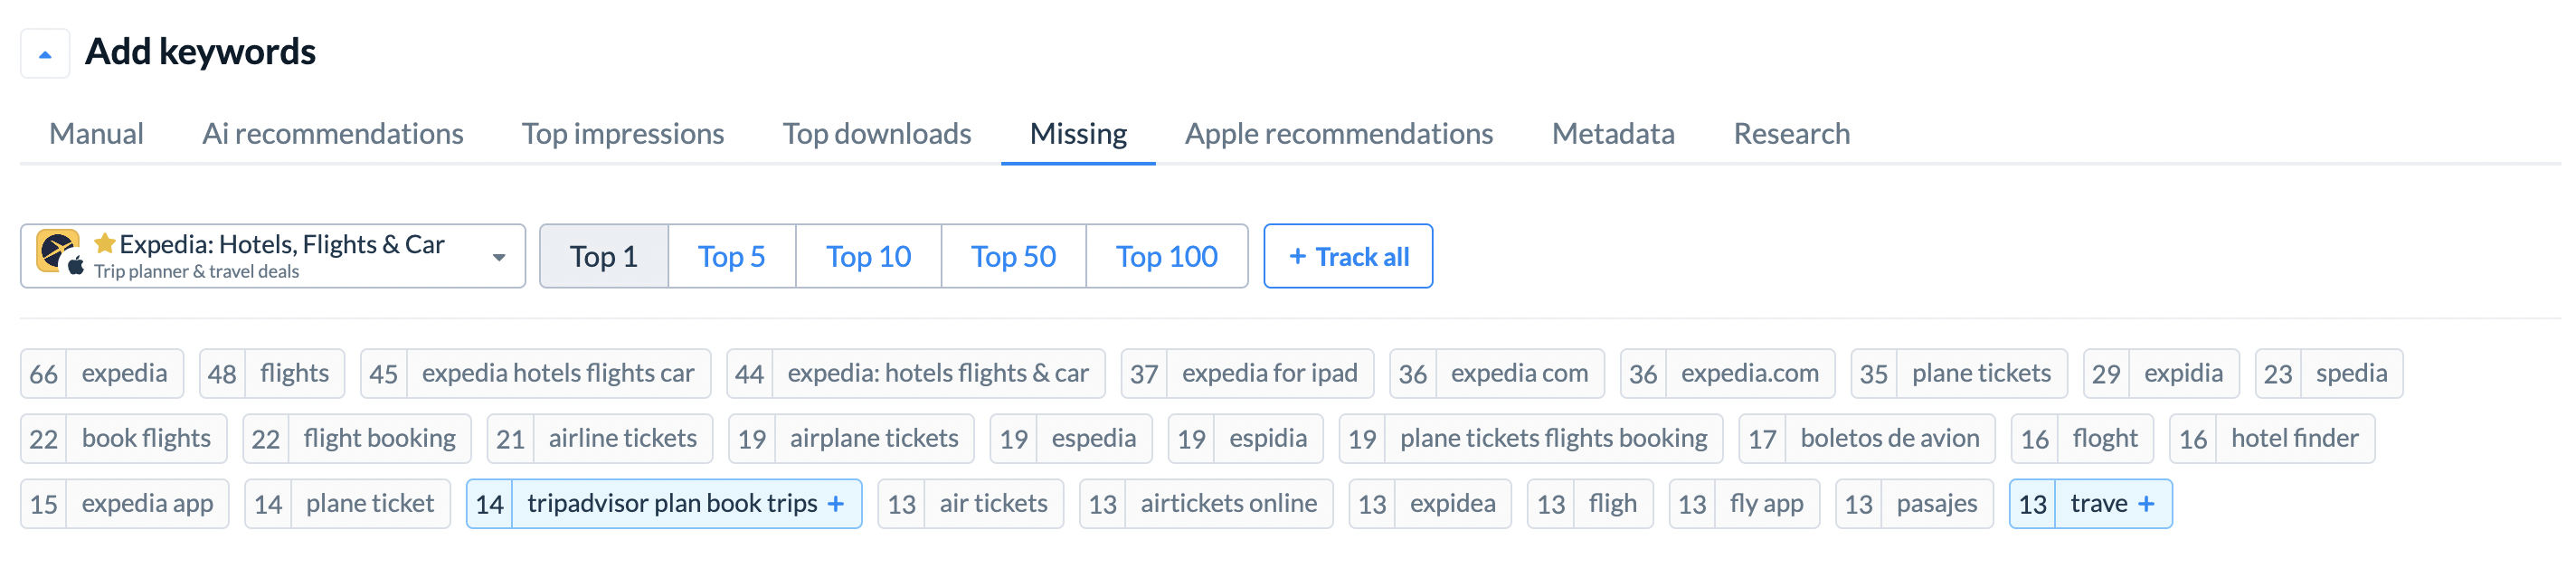Click the favorite star next to Expedia name
The height and width of the screenshot is (568, 2576).
[x=104, y=243]
